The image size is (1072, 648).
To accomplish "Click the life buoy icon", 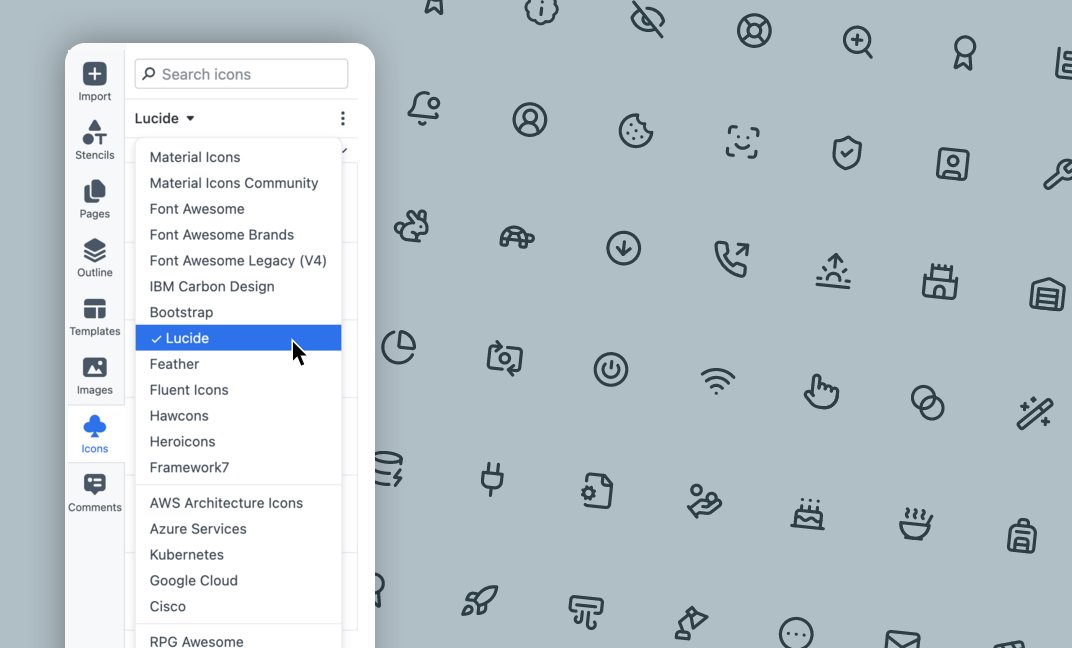I will [x=754, y=31].
